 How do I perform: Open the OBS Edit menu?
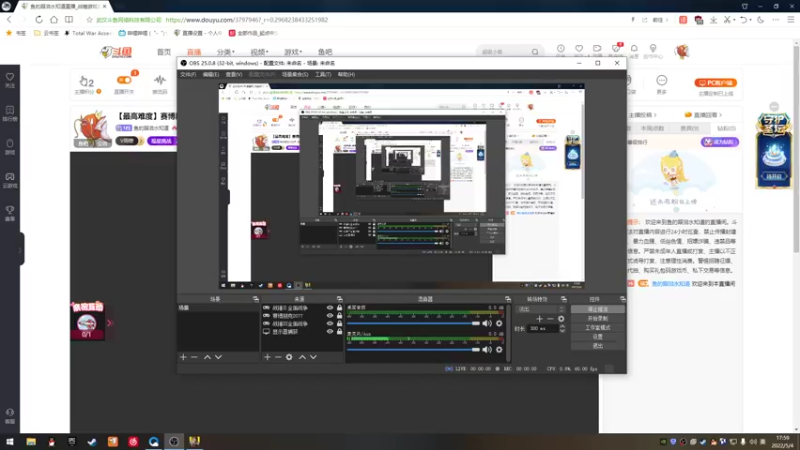pos(211,74)
